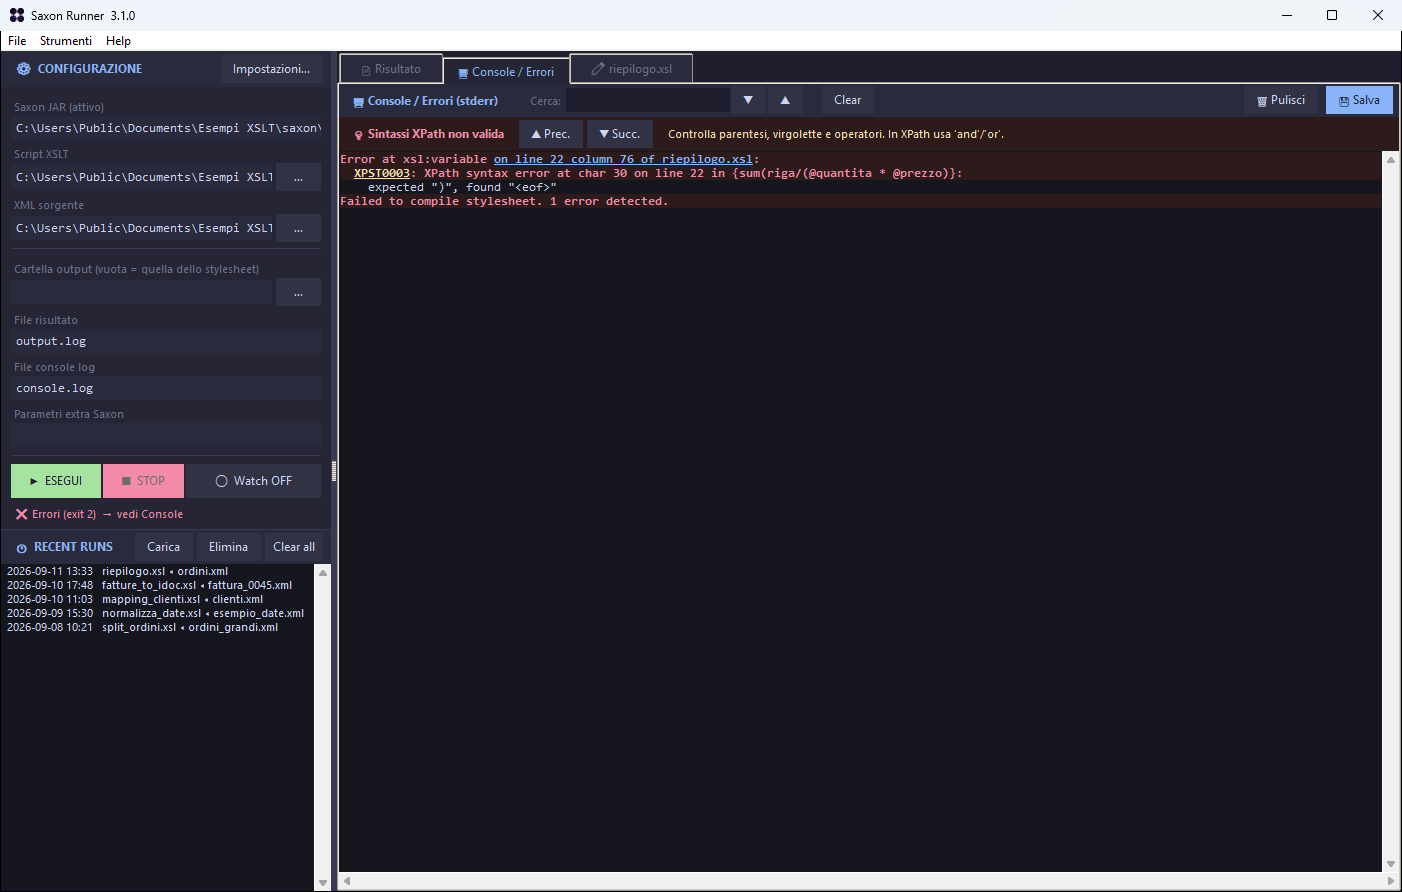Browse for Script XSLT file
This screenshot has width=1402, height=892.
click(x=298, y=177)
